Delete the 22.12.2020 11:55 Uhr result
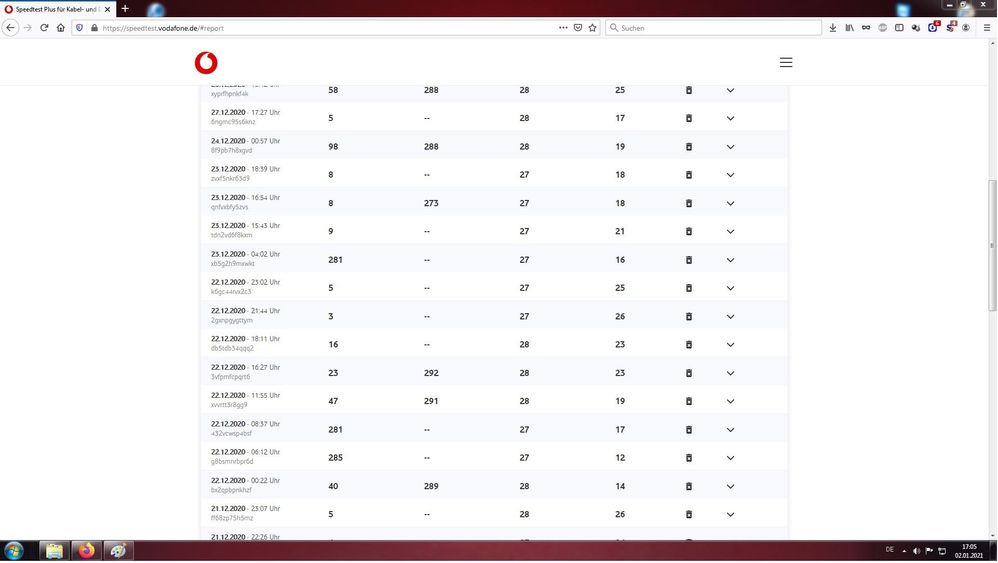The height and width of the screenshot is (563, 998). 689,401
